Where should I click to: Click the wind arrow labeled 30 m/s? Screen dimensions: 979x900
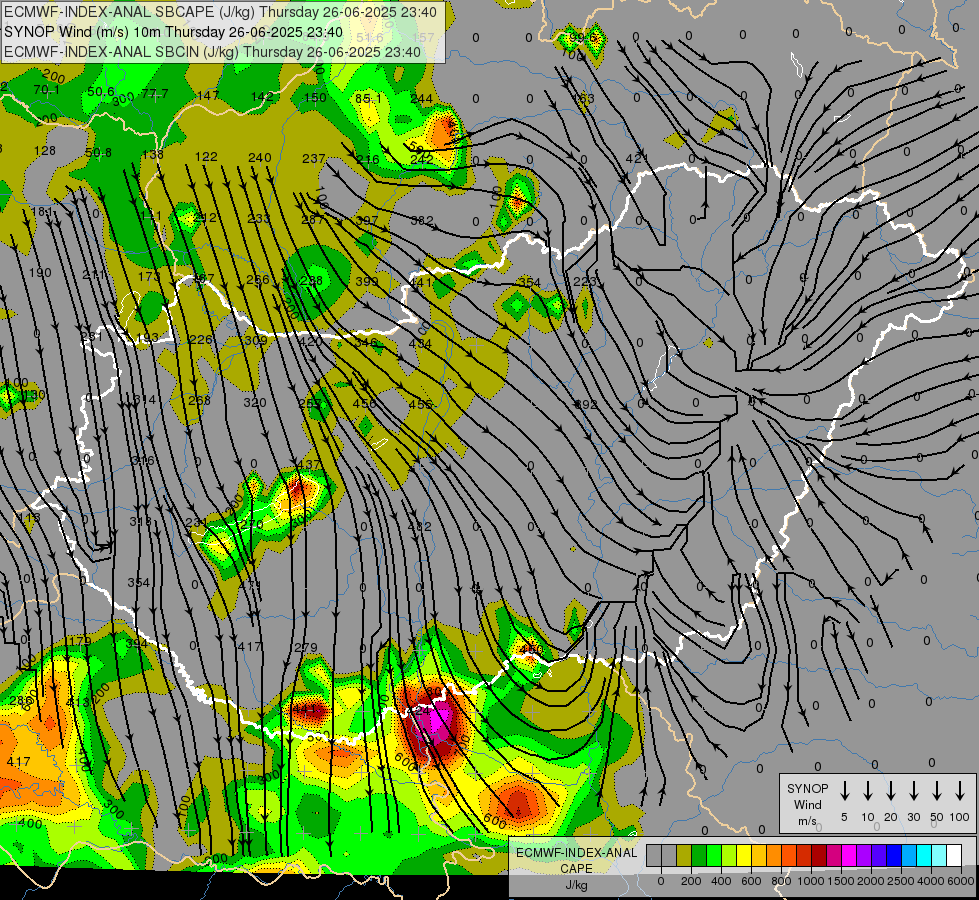pos(913,791)
